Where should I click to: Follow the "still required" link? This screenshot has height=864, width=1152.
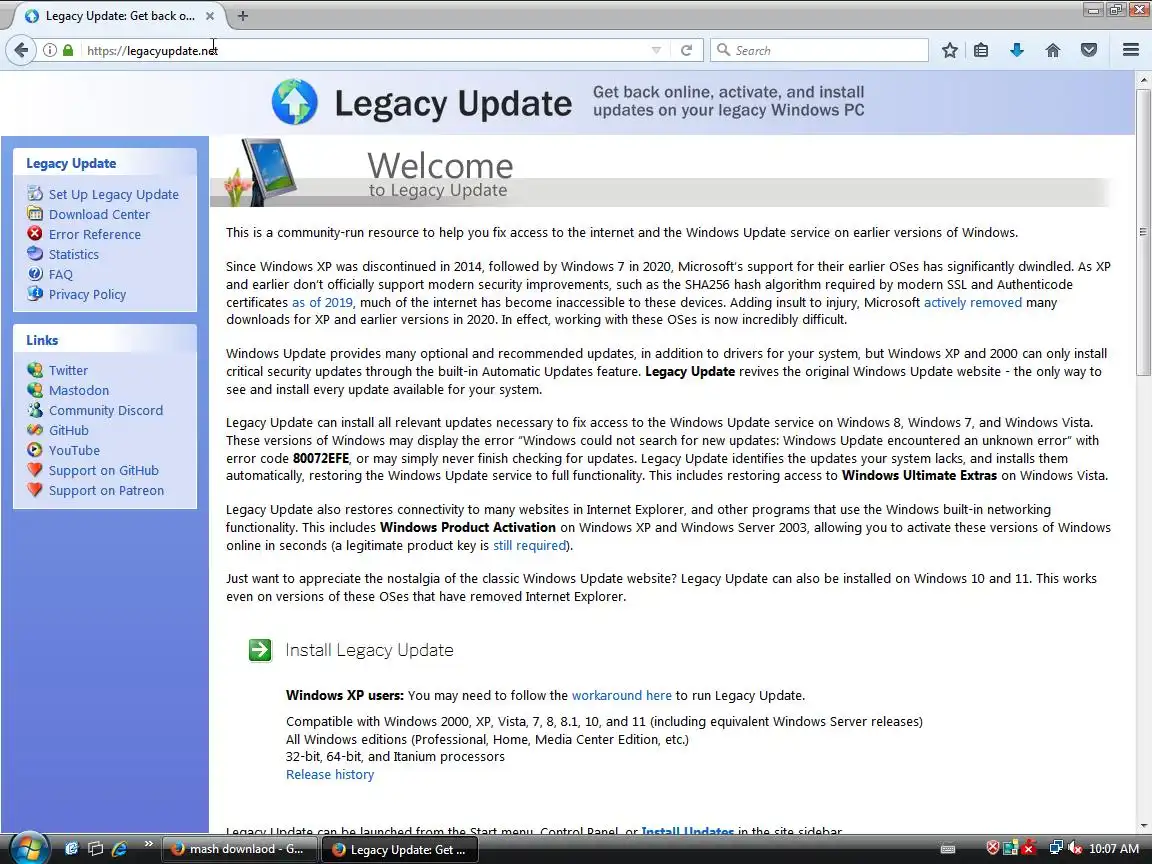click(529, 545)
